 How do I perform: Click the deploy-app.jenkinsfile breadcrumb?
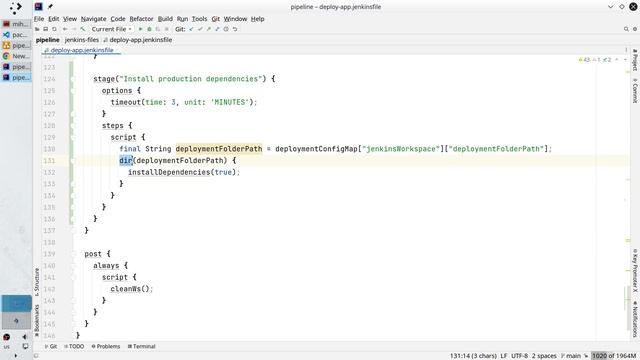coord(138,40)
